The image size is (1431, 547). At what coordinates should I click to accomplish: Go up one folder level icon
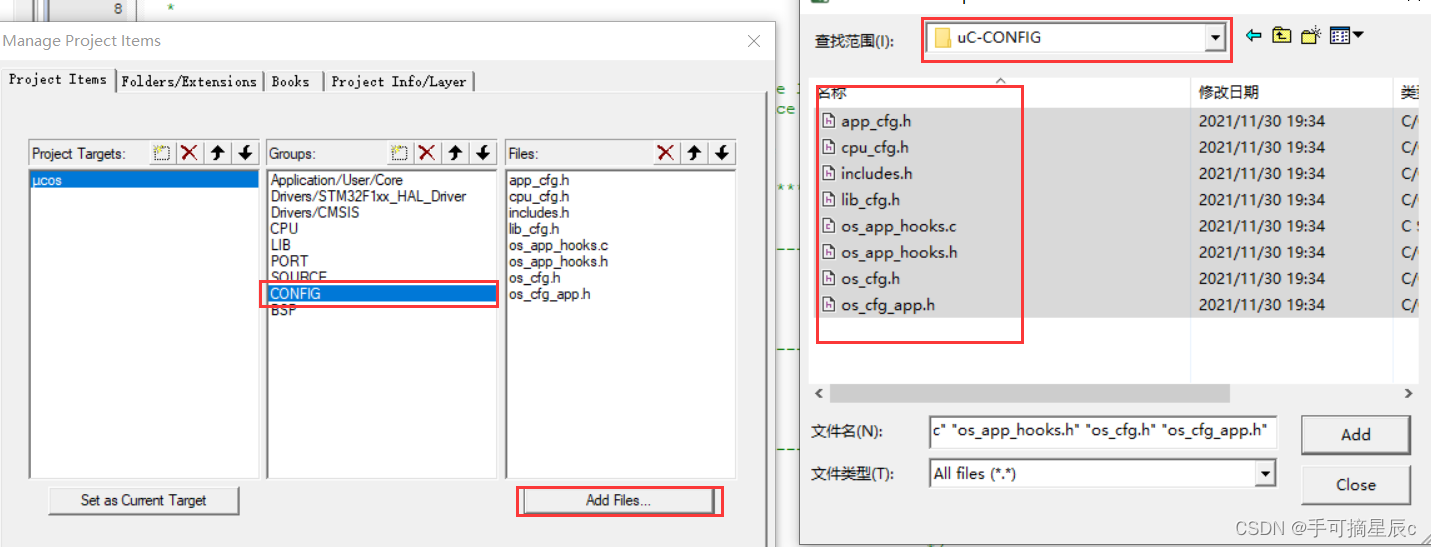tap(1282, 36)
